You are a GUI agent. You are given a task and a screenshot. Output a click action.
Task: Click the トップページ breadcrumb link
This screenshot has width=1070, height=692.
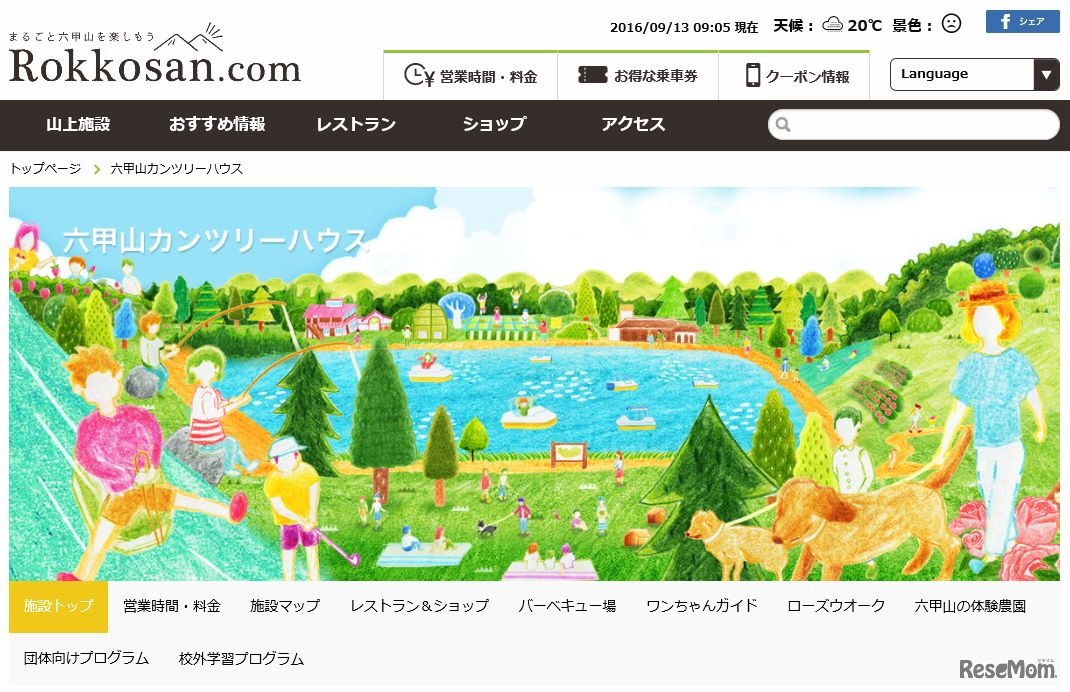tap(45, 169)
